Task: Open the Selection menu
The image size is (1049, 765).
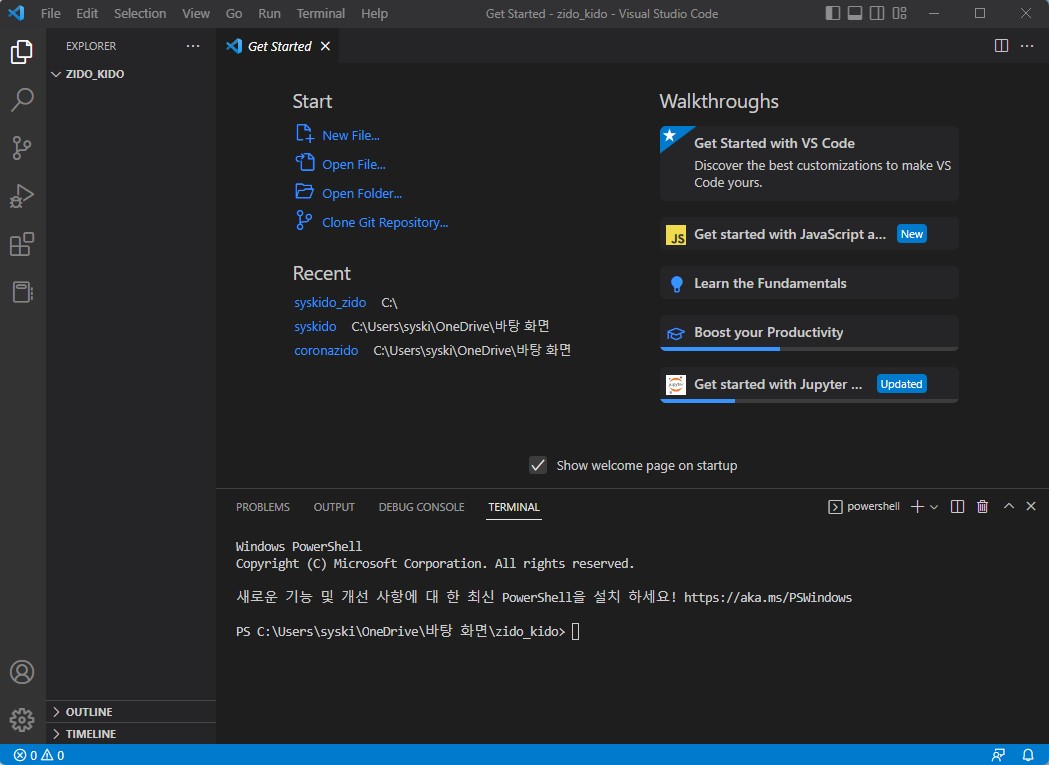Action: pos(140,13)
